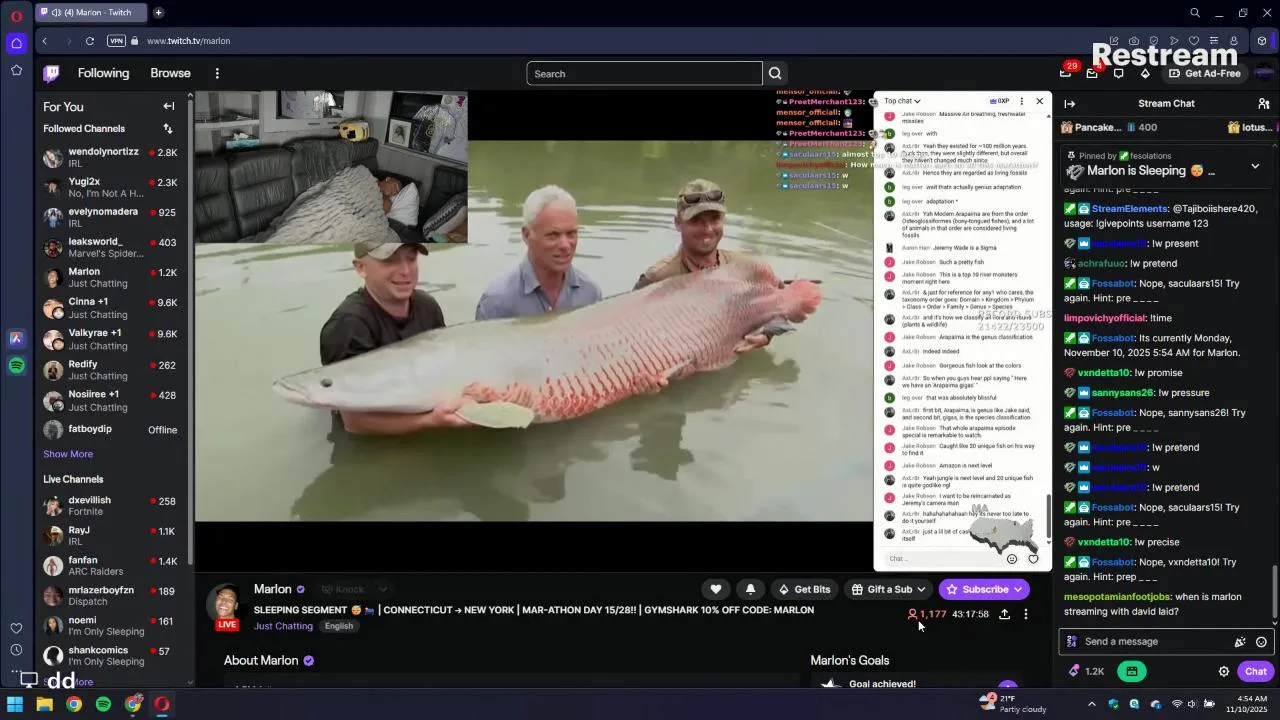Click the address bar URL twitch.tv/marlon
Viewport: 1280px width, 720px height.
tap(188, 41)
